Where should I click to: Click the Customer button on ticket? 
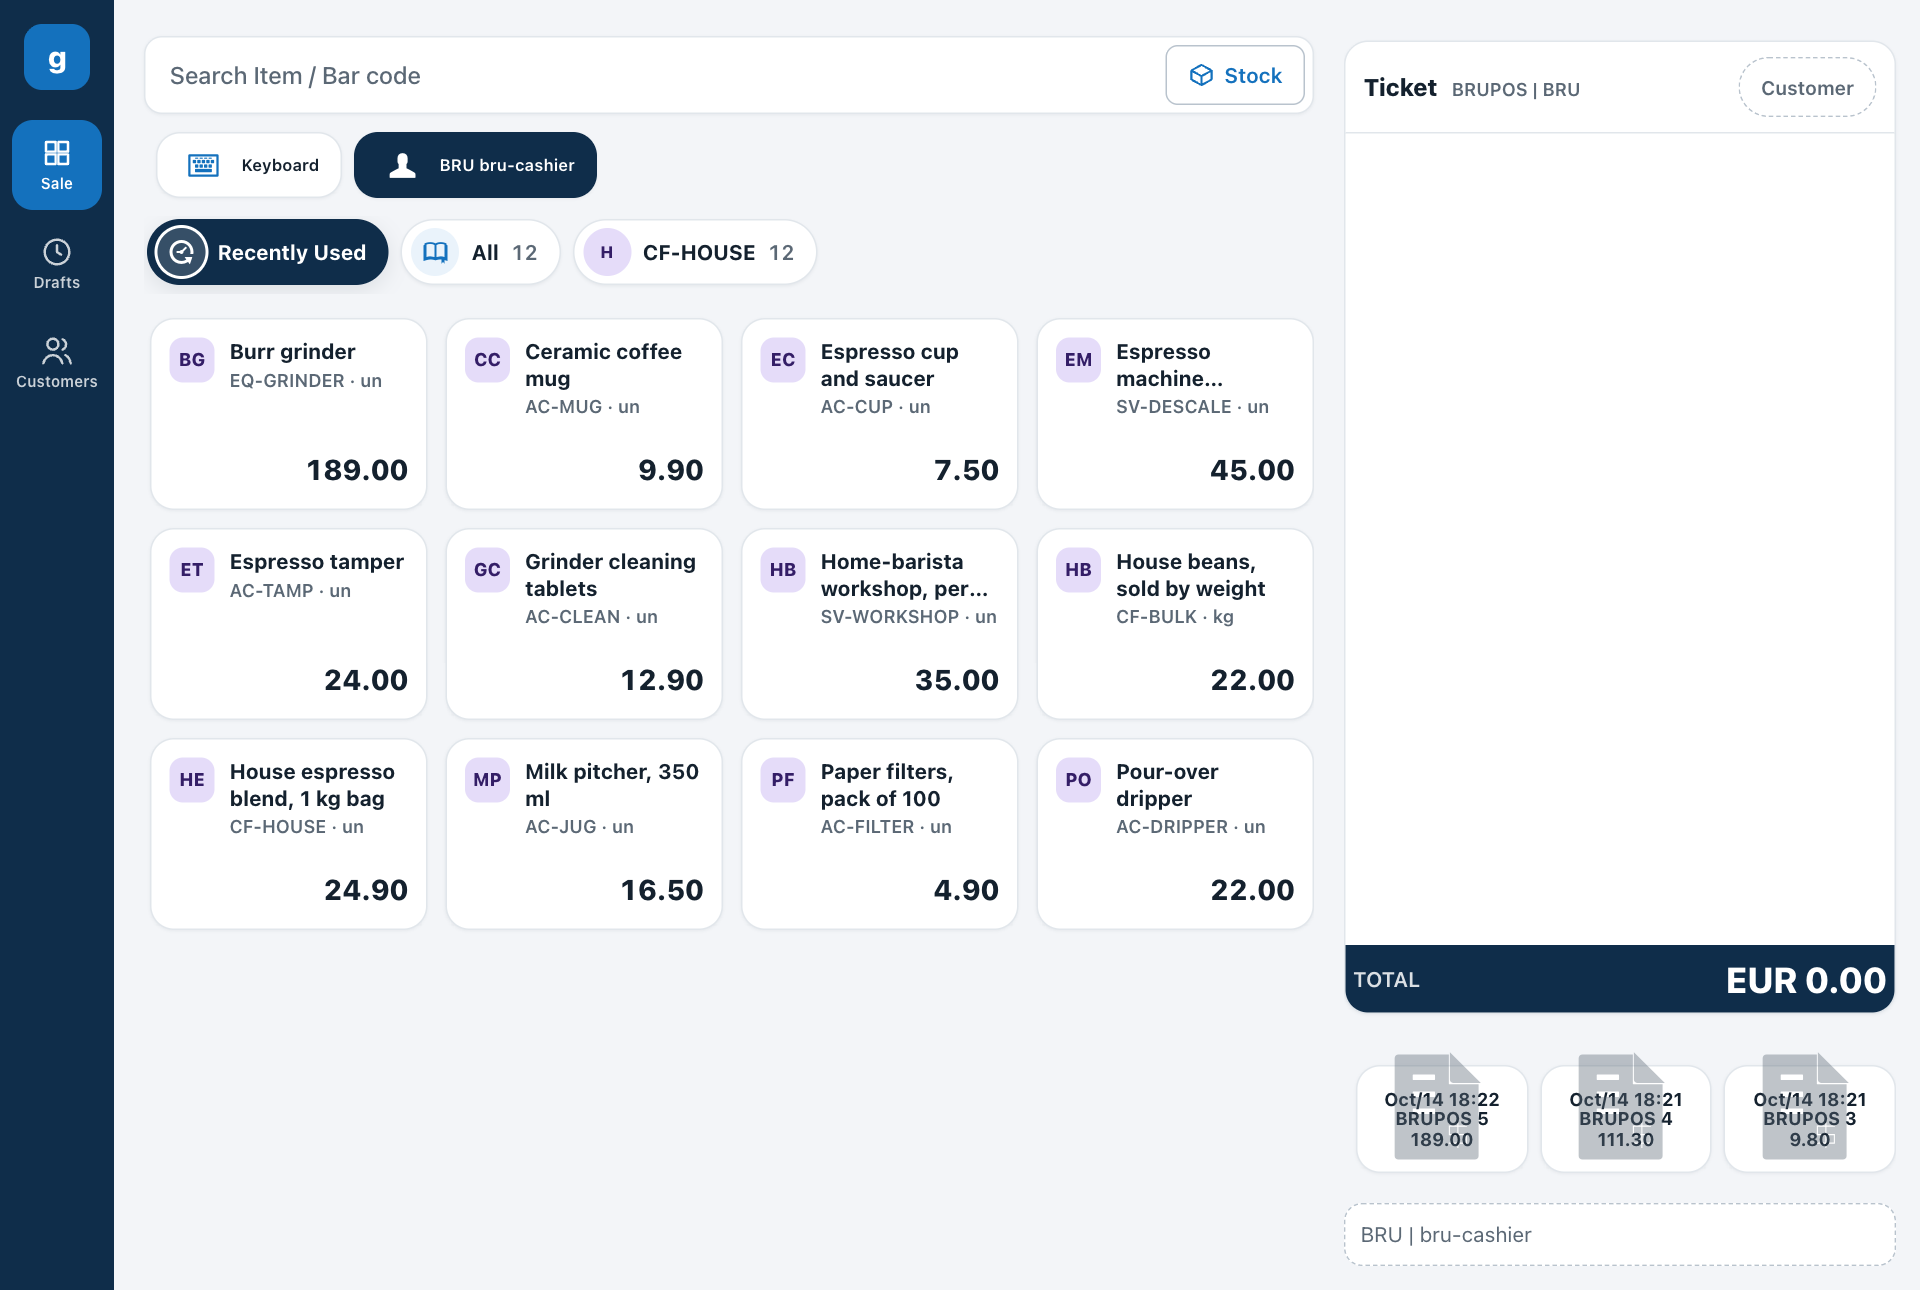pos(1807,88)
